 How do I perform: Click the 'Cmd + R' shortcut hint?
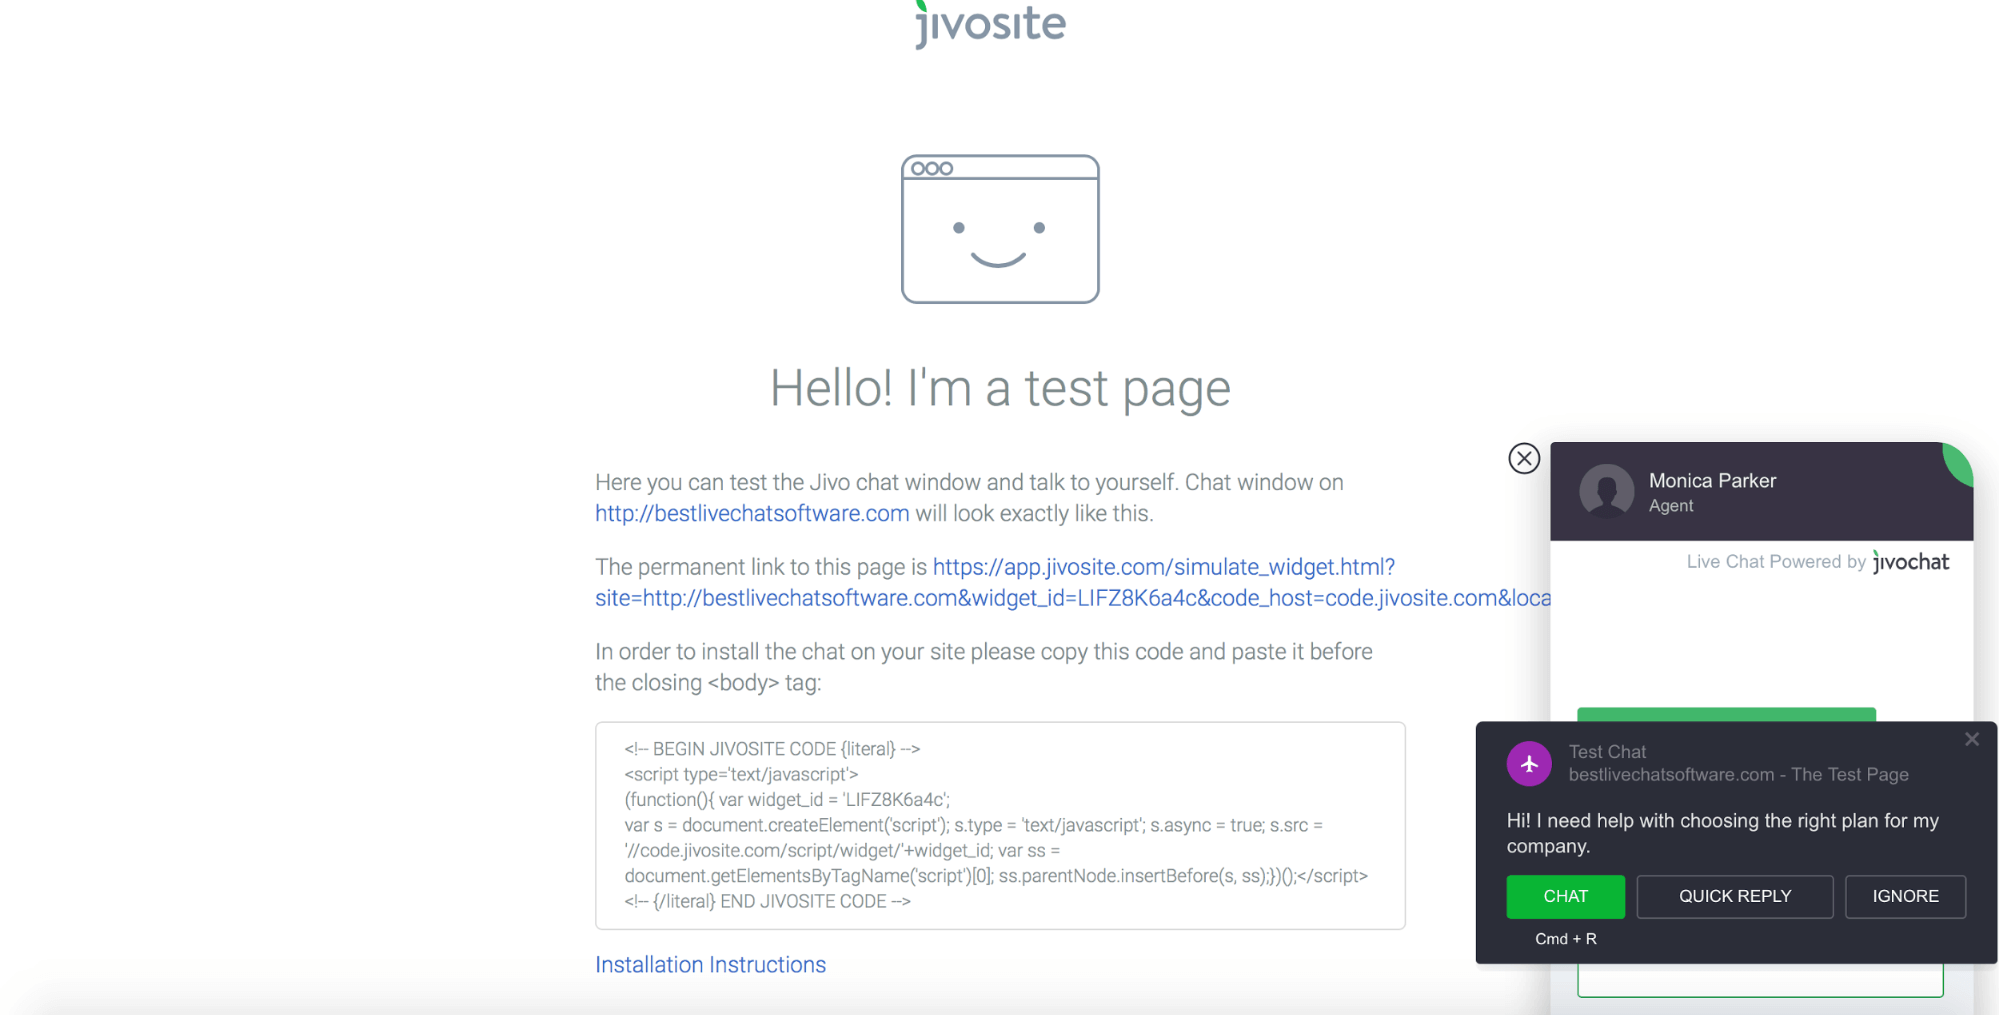click(x=1566, y=939)
